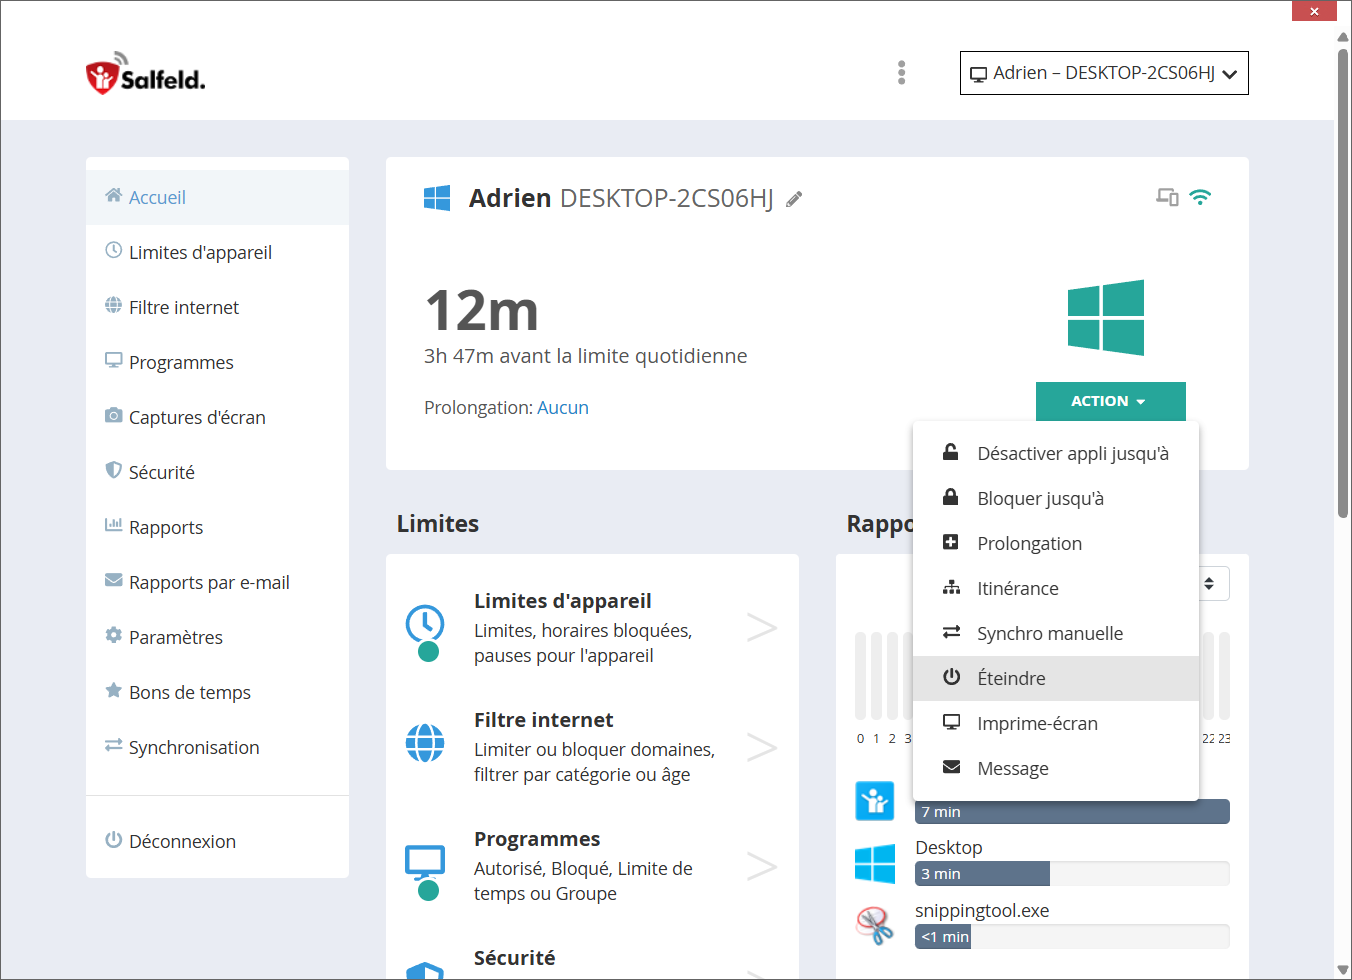Click the green Wi-Fi connection icon

point(1200,197)
